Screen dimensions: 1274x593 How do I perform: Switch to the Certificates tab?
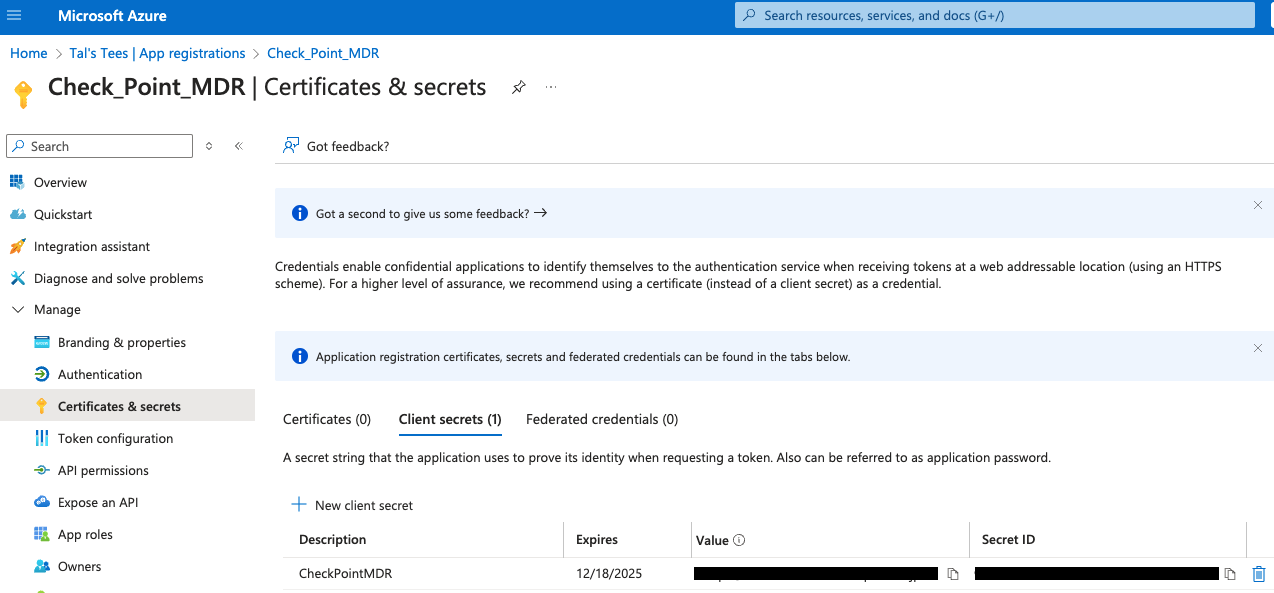(x=326, y=419)
